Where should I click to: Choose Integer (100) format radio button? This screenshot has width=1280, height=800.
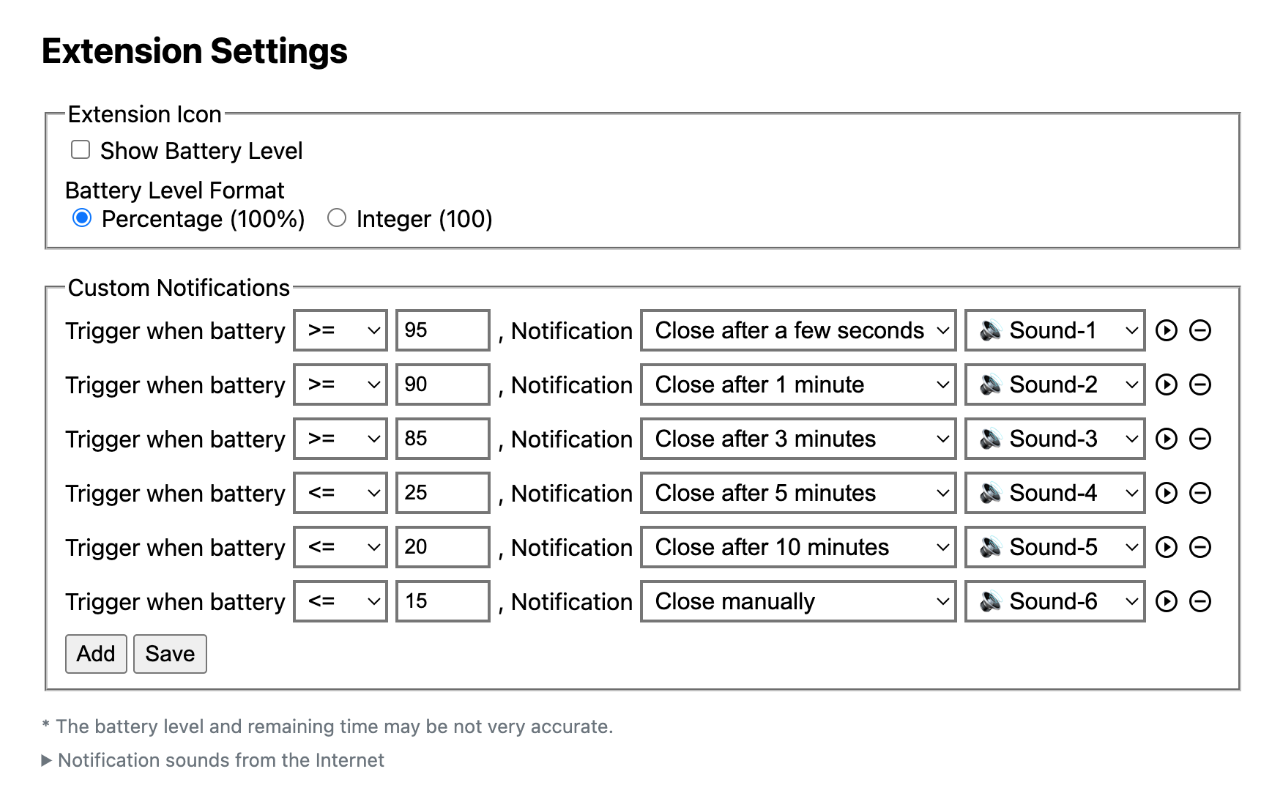pos(337,218)
